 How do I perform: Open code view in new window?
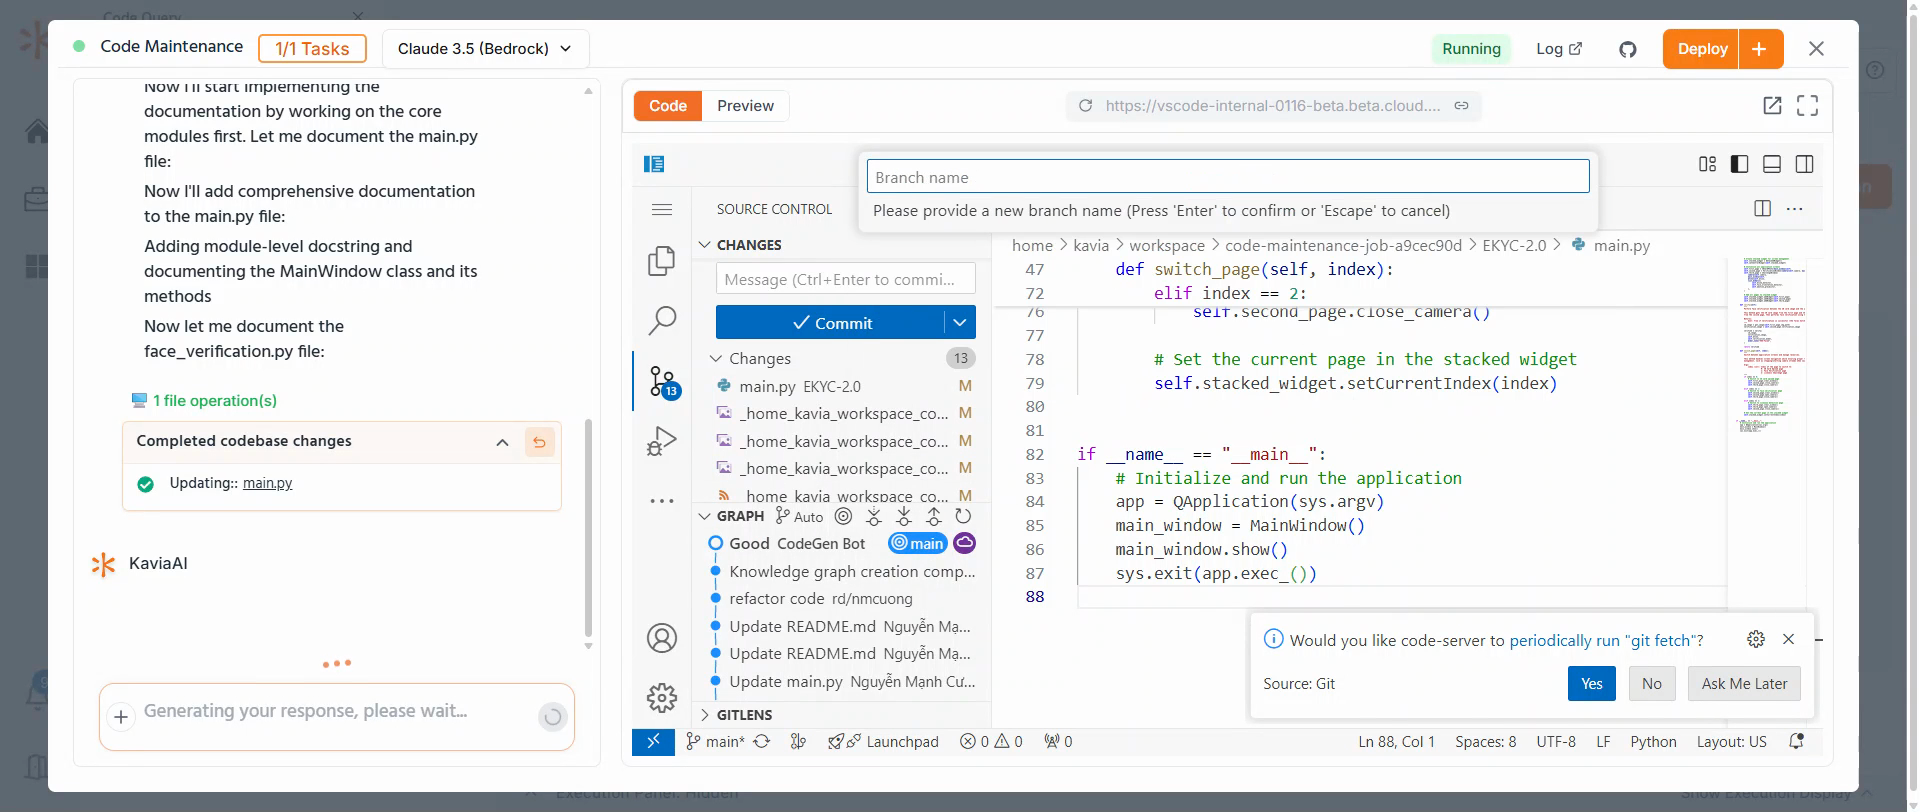point(1772,106)
